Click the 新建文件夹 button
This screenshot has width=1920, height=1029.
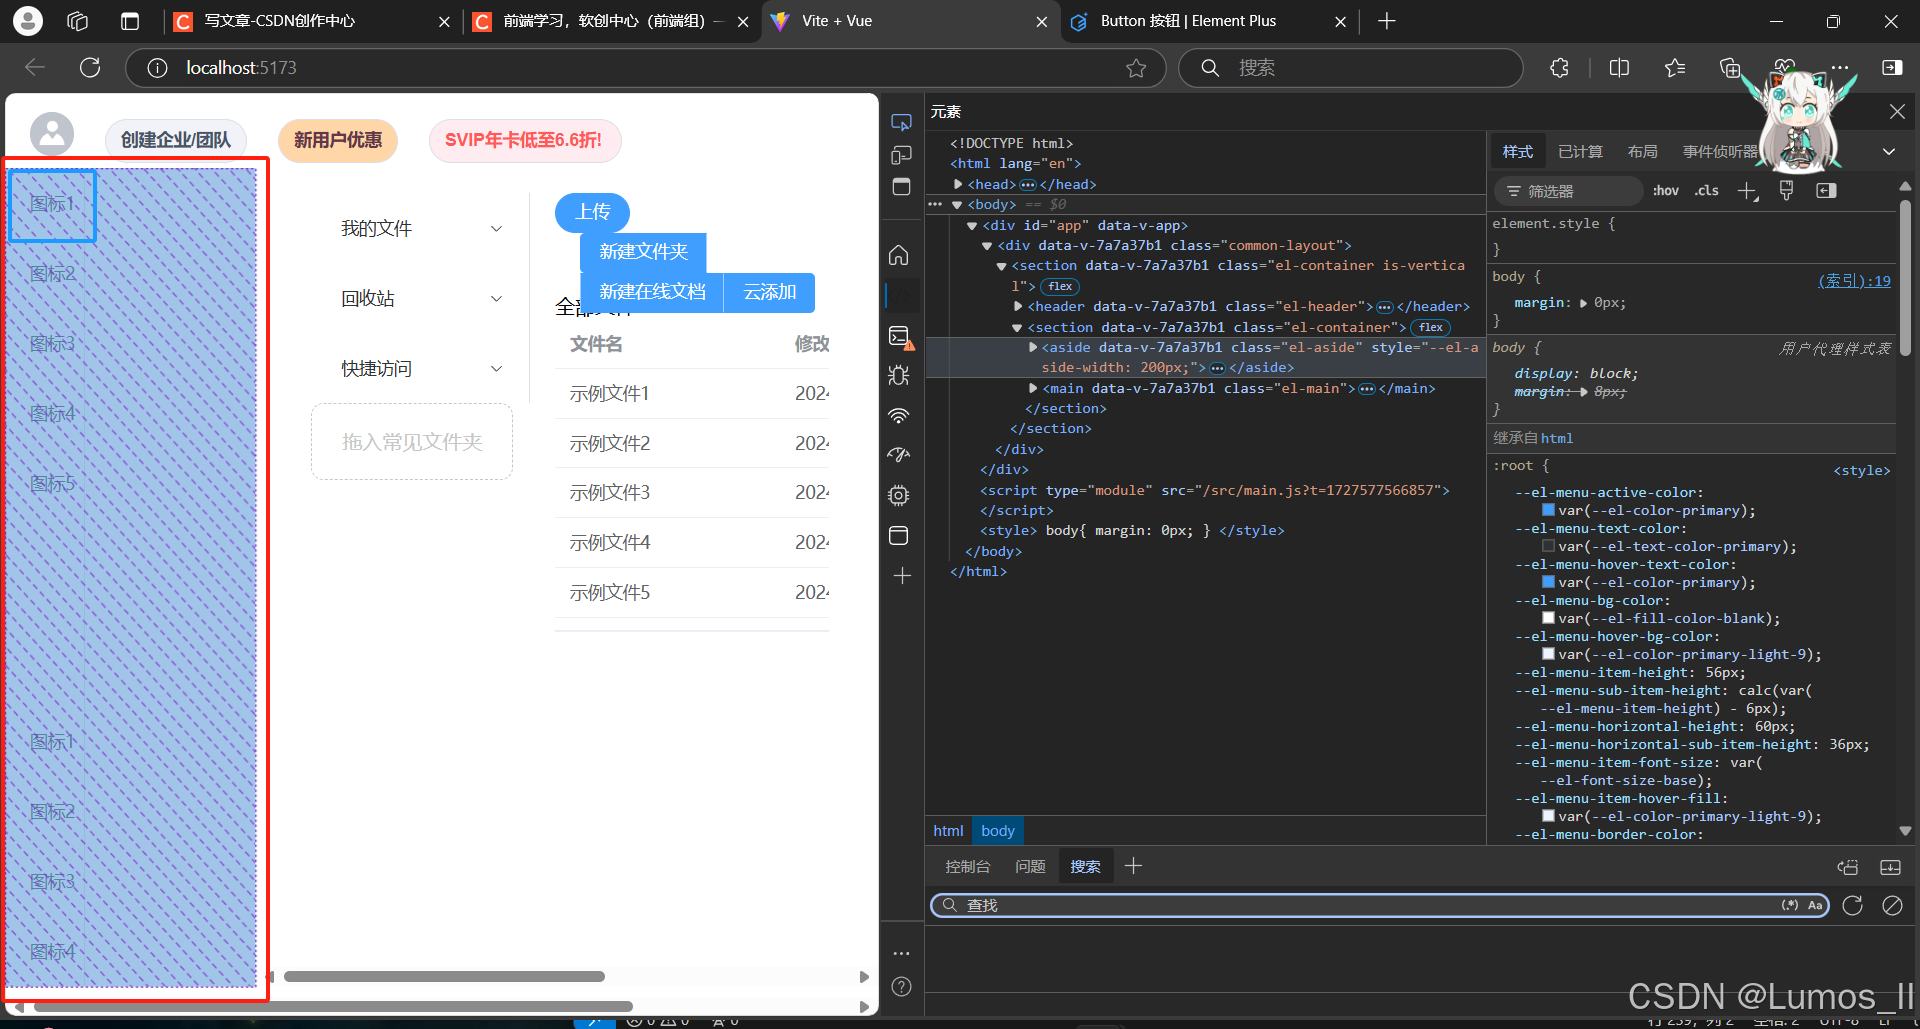click(643, 252)
